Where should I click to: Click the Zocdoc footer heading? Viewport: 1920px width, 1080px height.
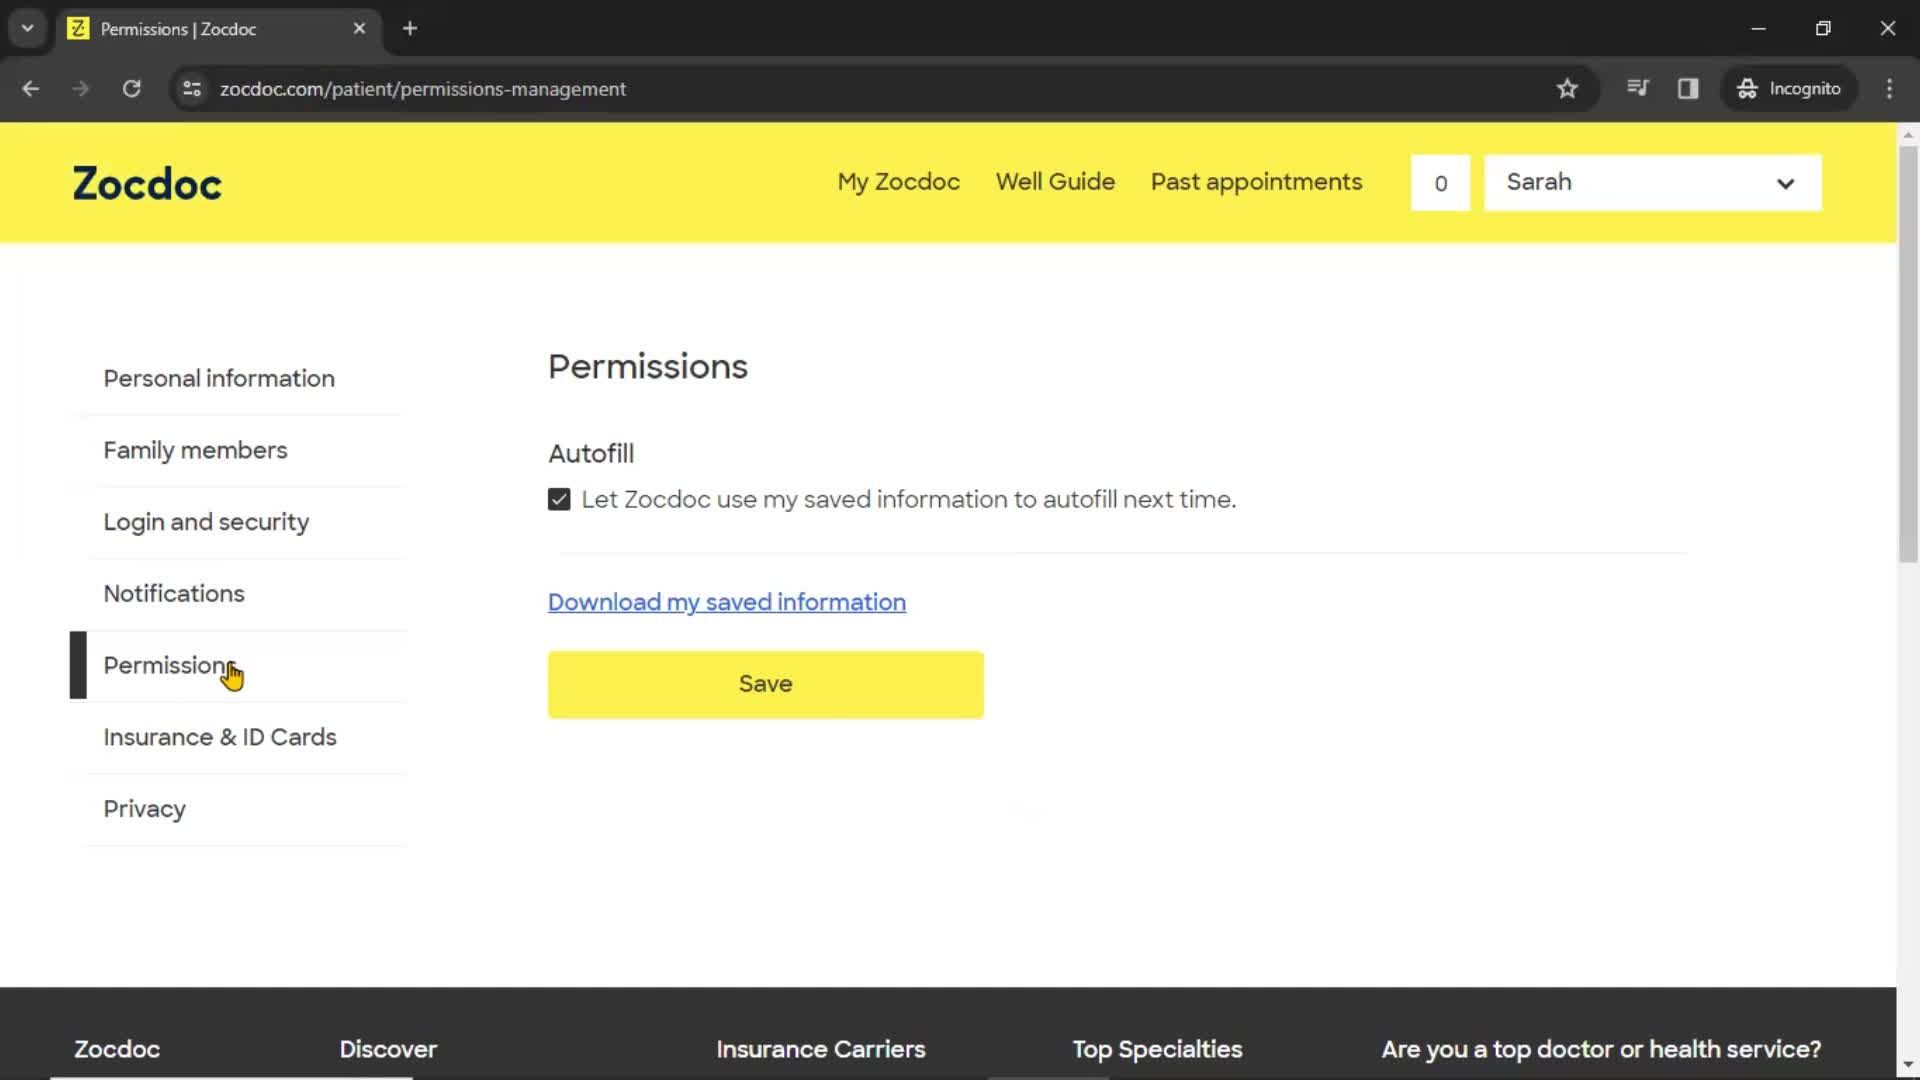[117, 1050]
